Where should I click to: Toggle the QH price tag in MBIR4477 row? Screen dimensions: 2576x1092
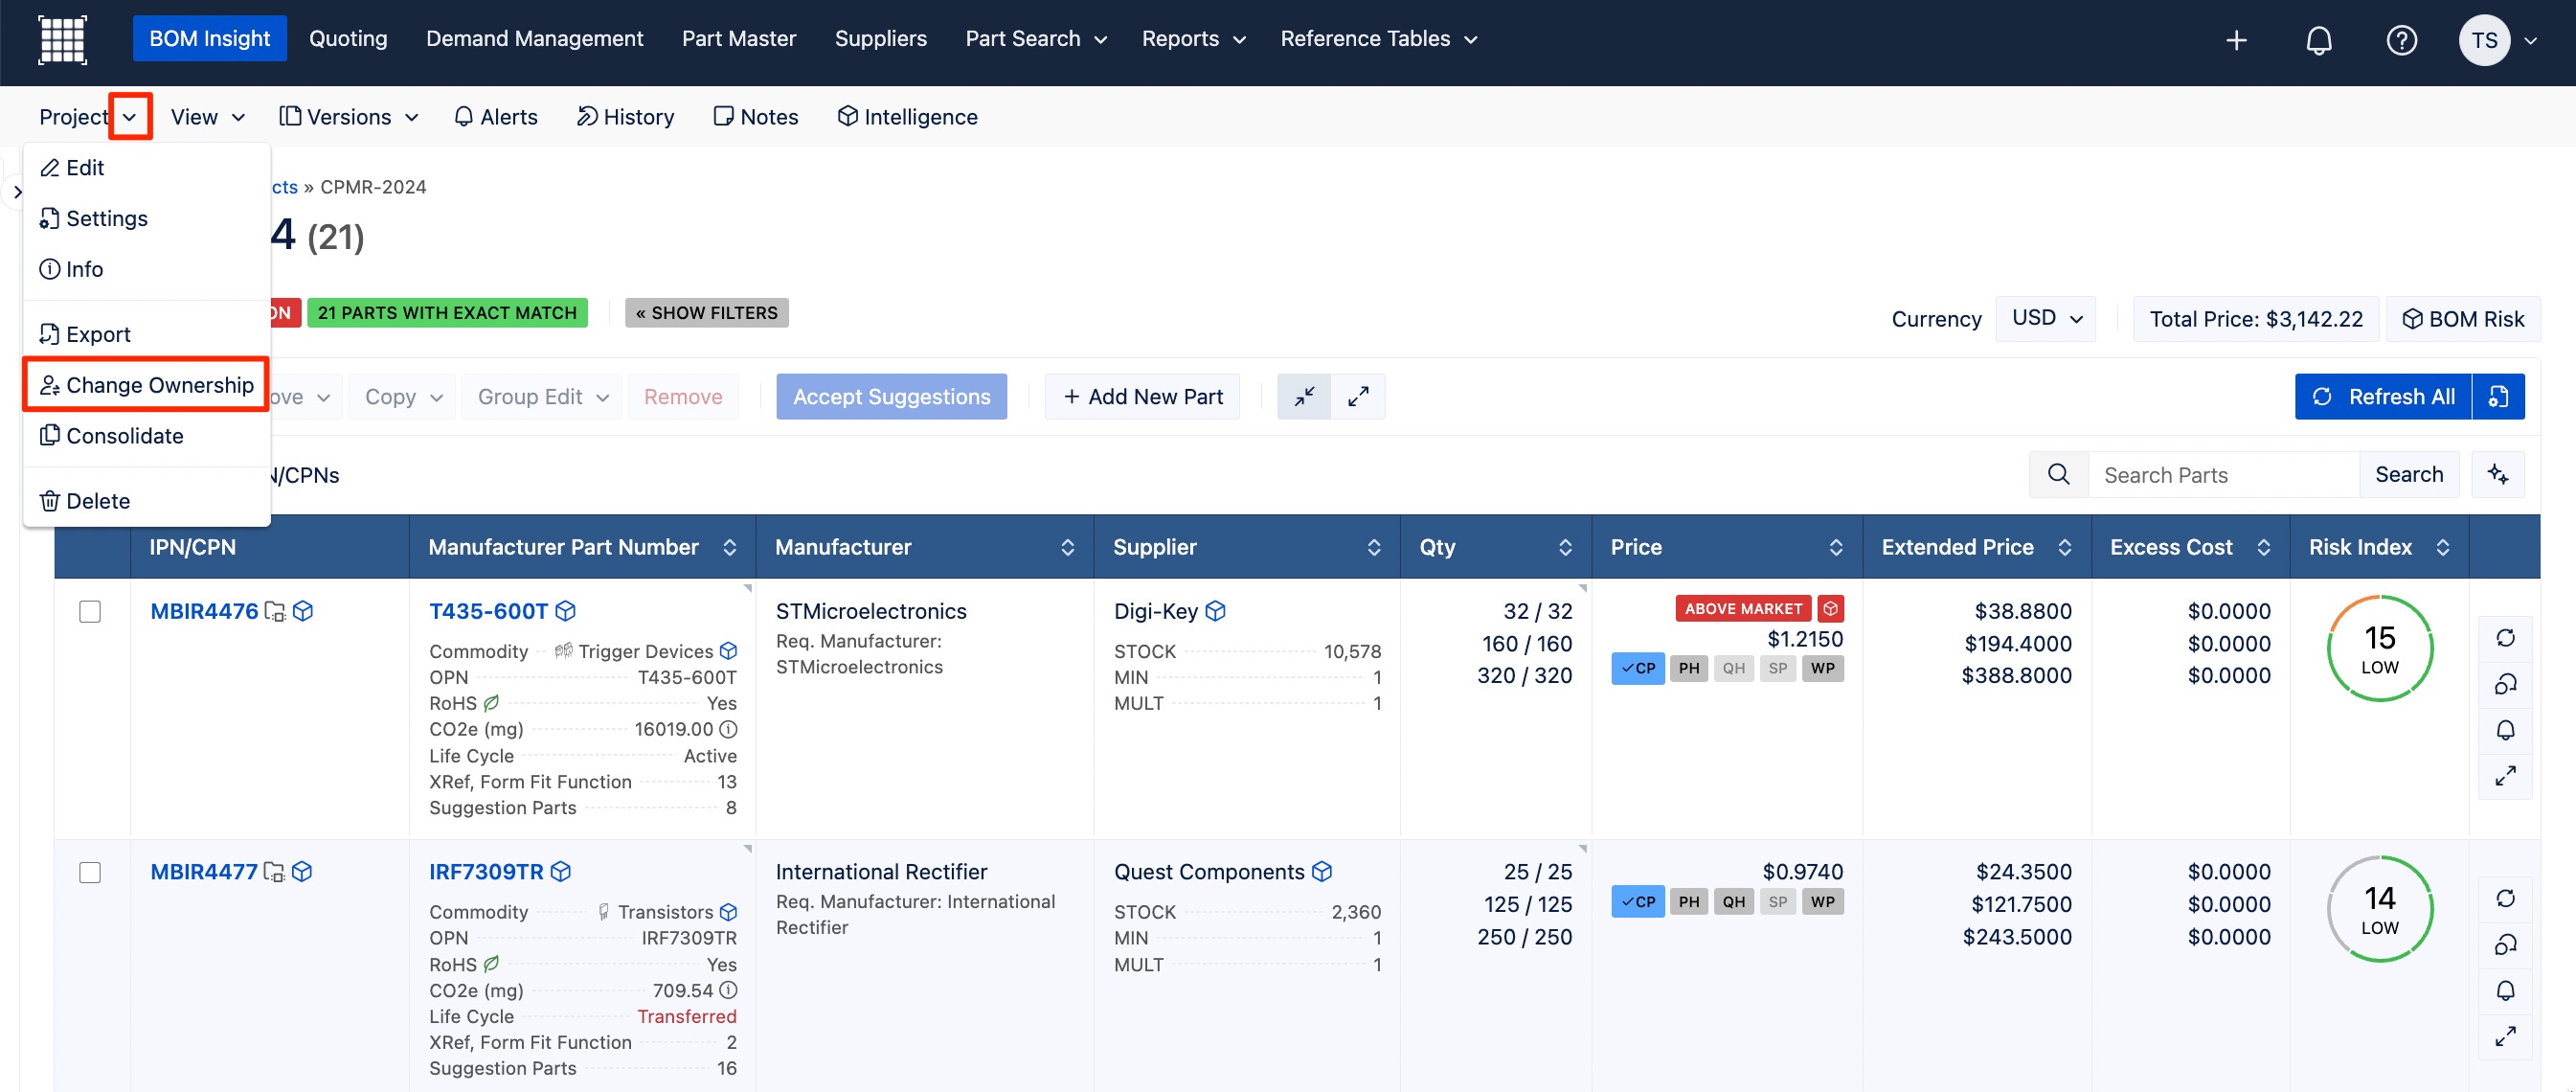[1733, 902]
